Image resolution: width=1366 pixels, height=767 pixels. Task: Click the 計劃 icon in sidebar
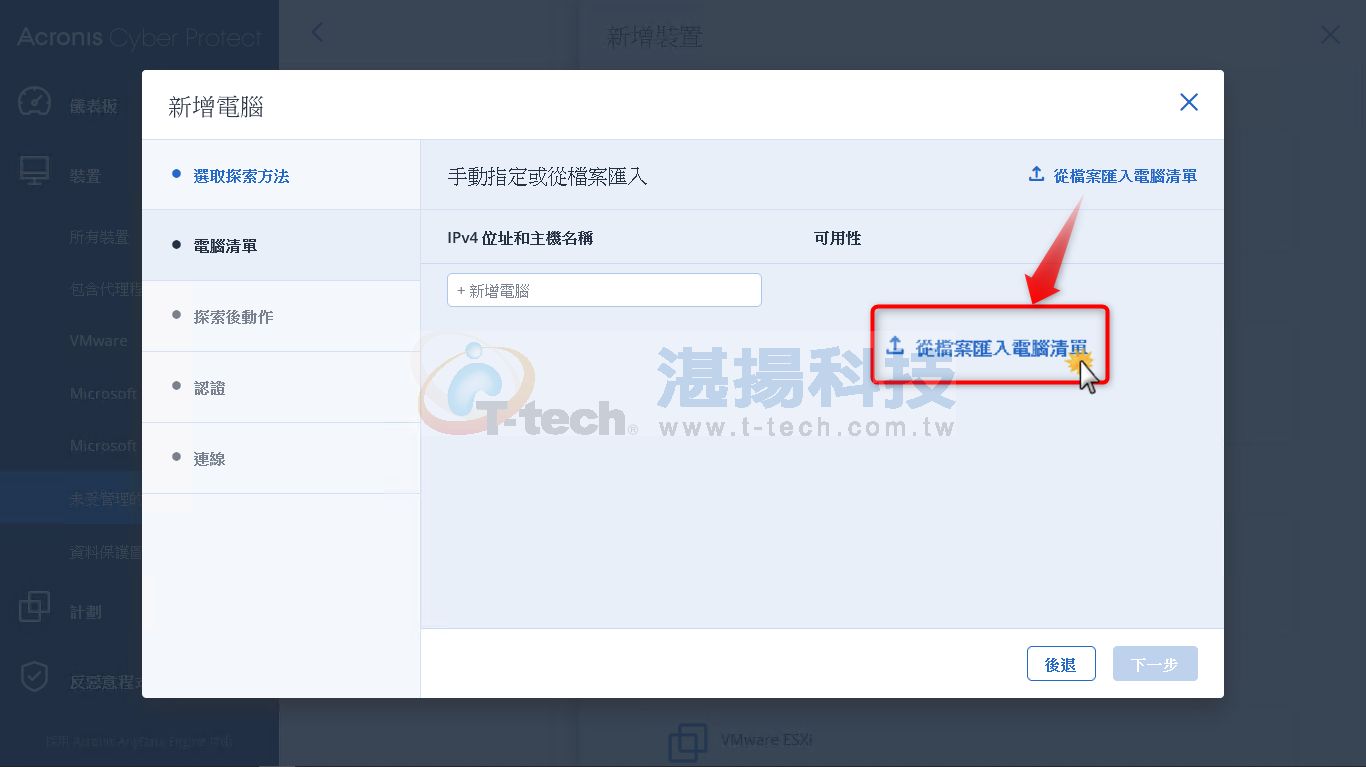point(34,608)
